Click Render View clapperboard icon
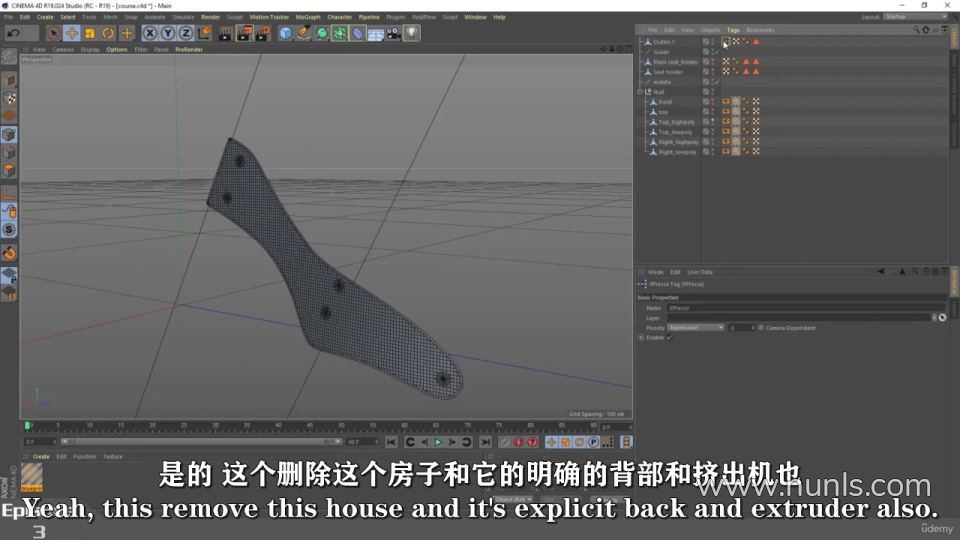 (x=225, y=33)
